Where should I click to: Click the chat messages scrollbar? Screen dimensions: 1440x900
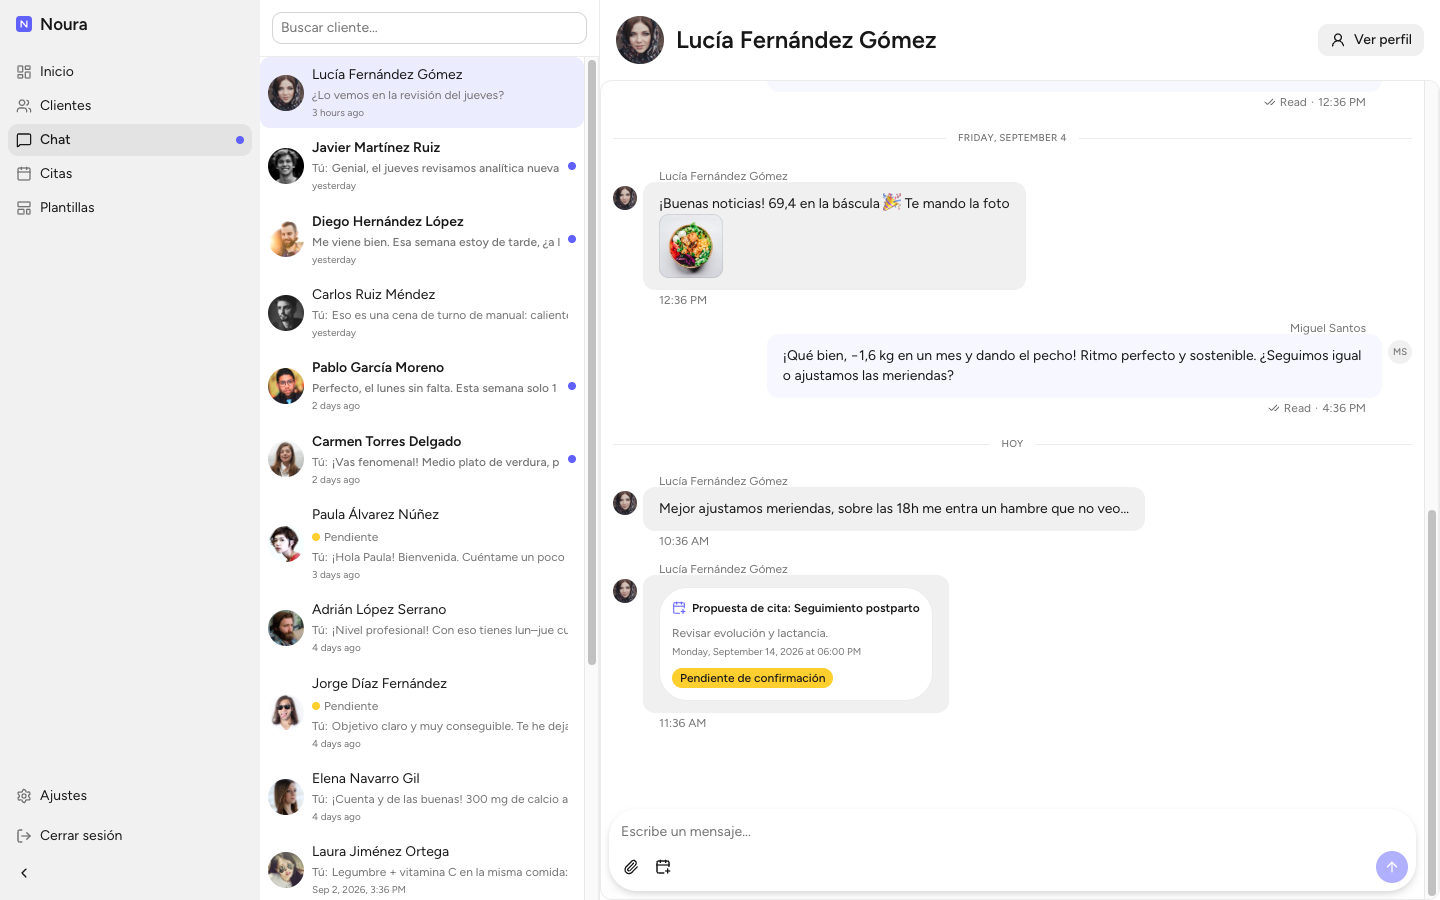(1432, 703)
